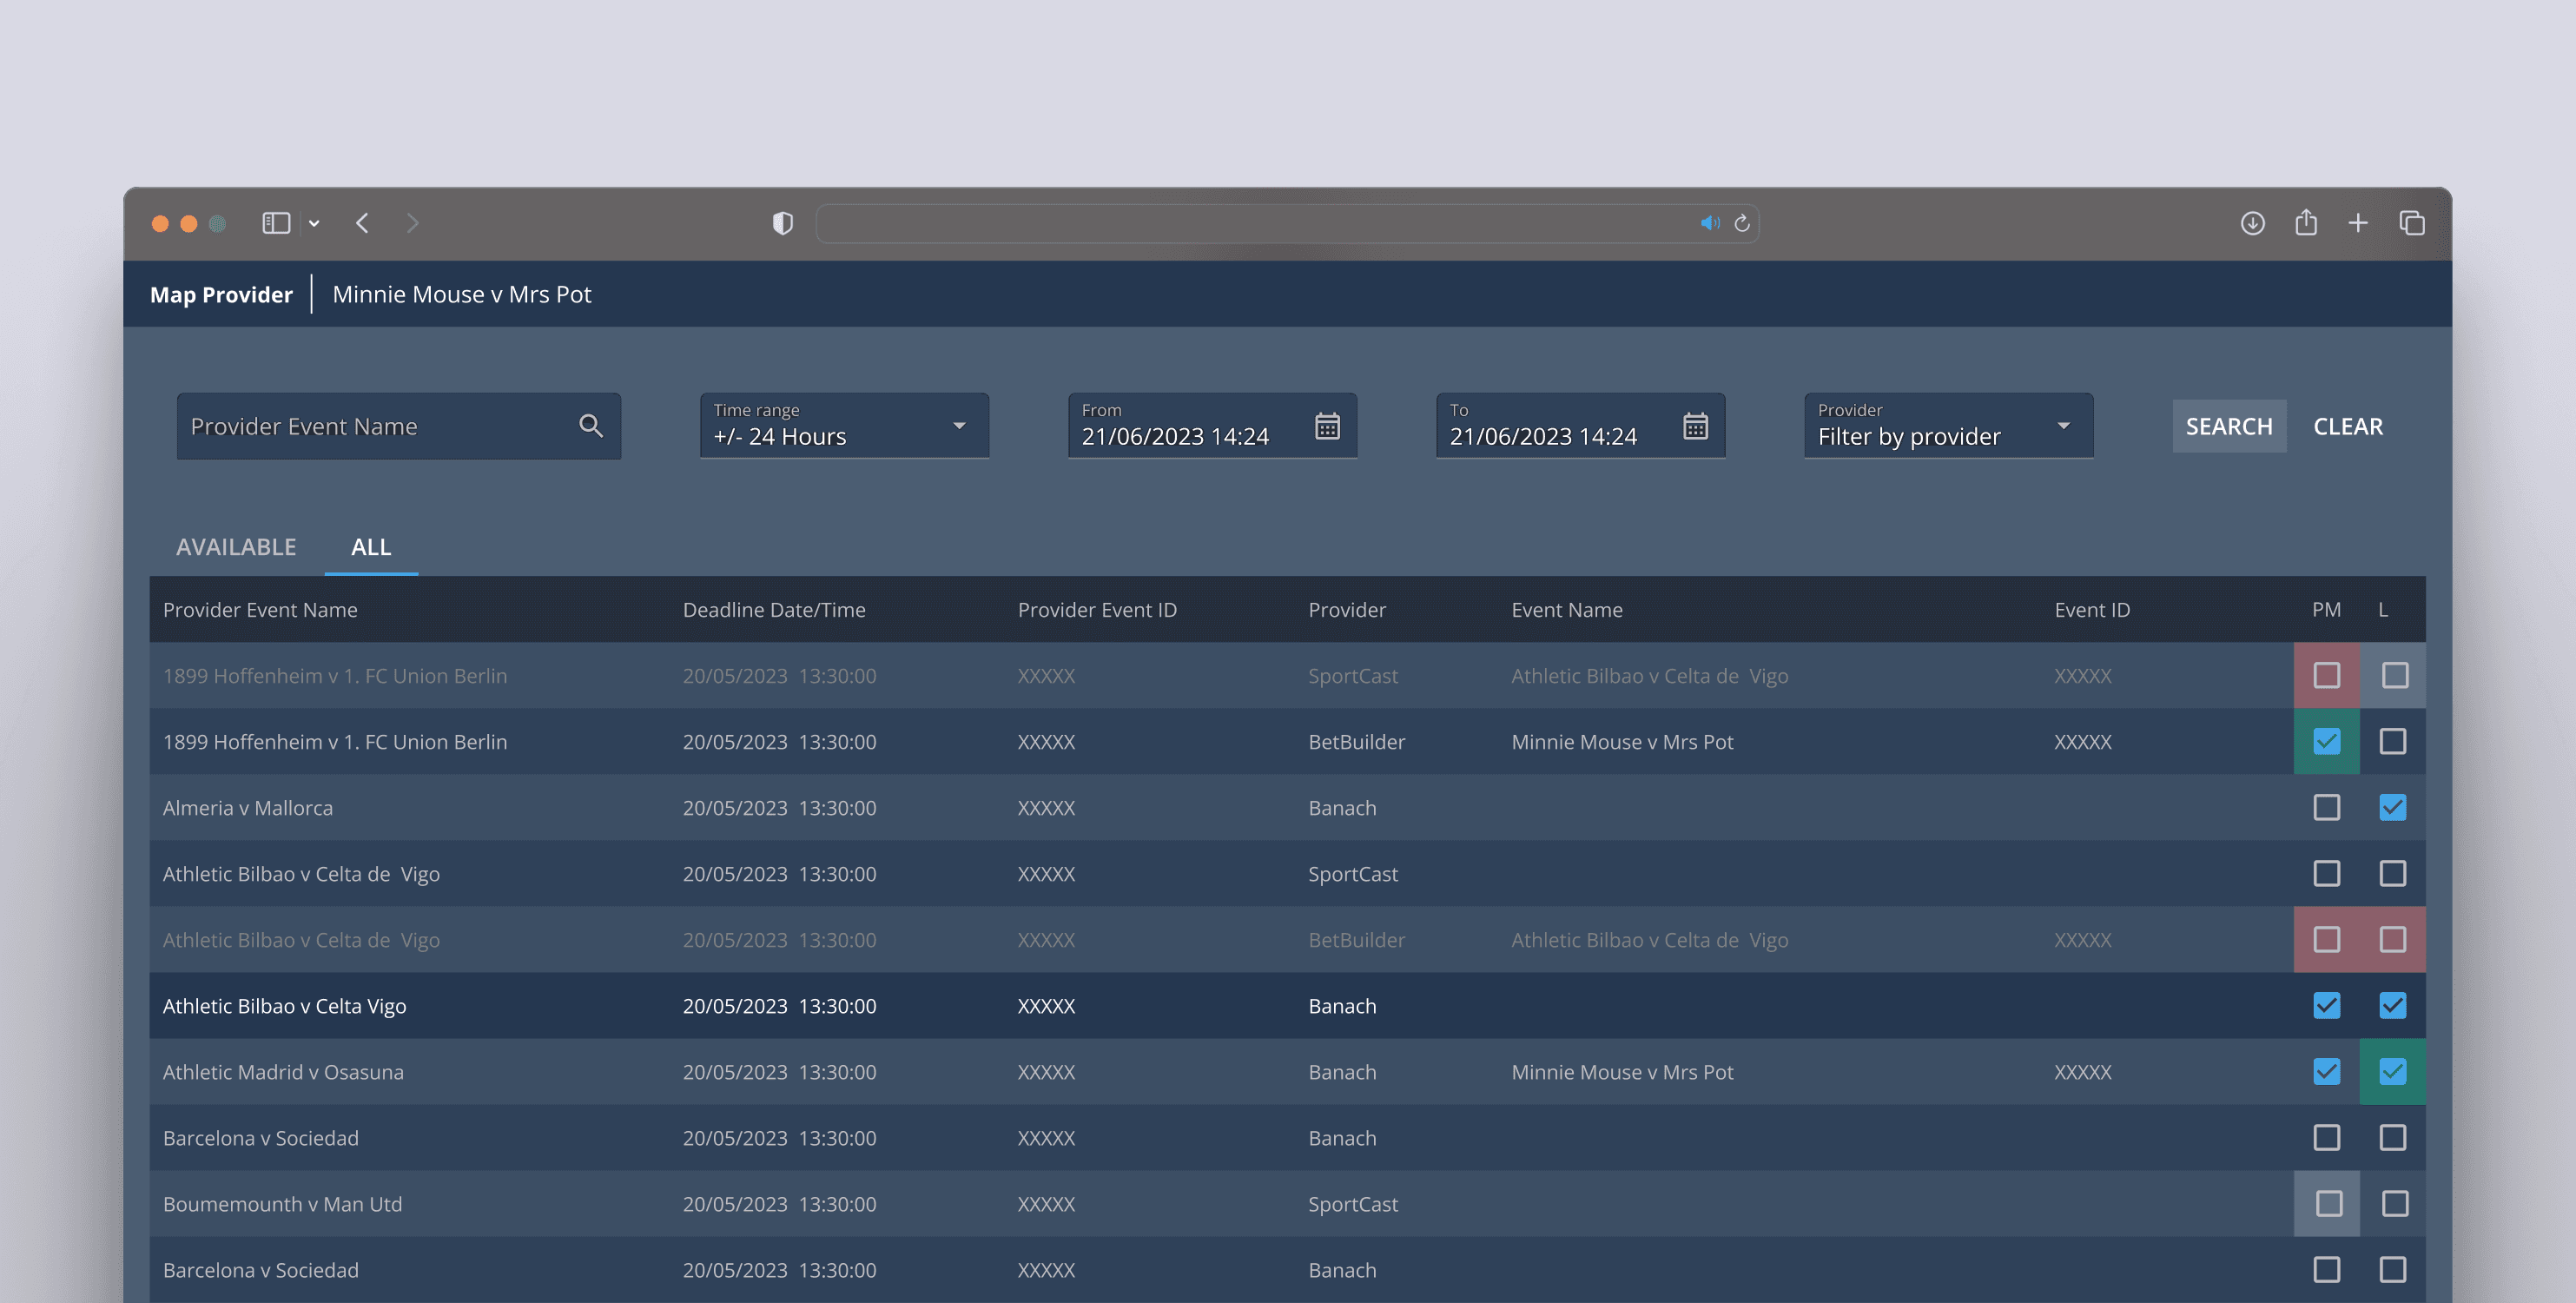Click the browser downloads icon
2576x1303 pixels.
(x=2252, y=223)
